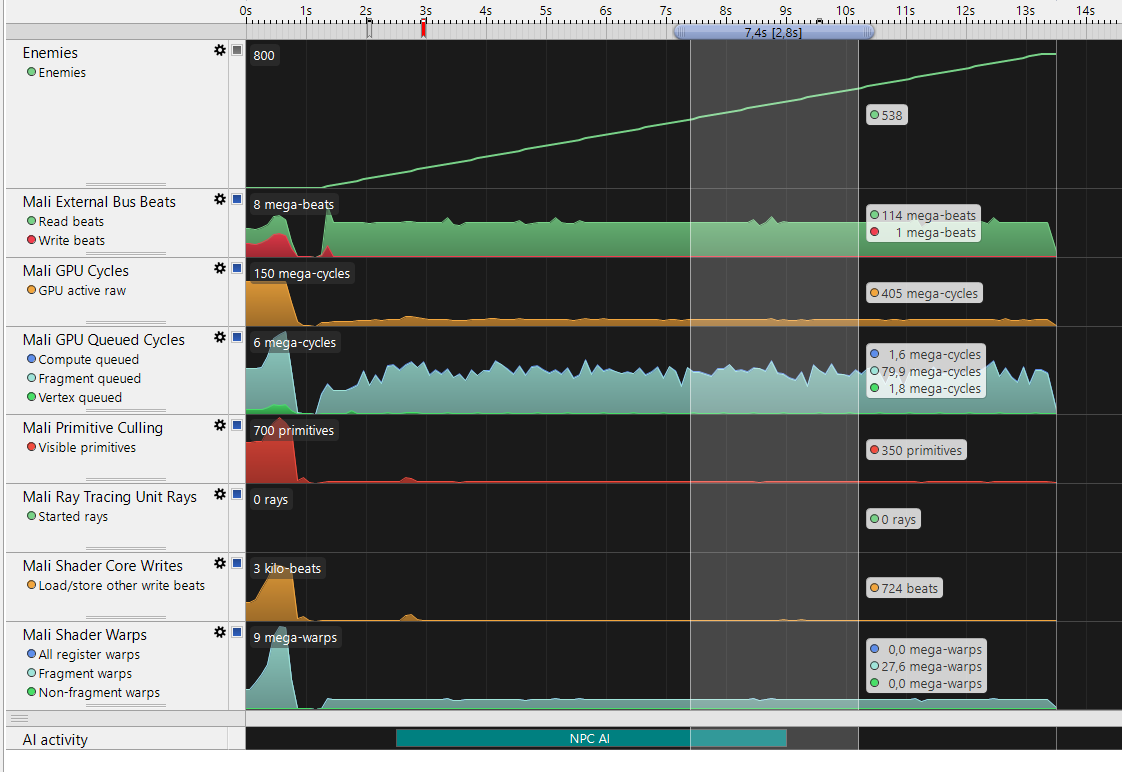Toggle the blue box on Mali Primitive Culling
The width and height of the screenshot is (1122, 772).
(237, 425)
